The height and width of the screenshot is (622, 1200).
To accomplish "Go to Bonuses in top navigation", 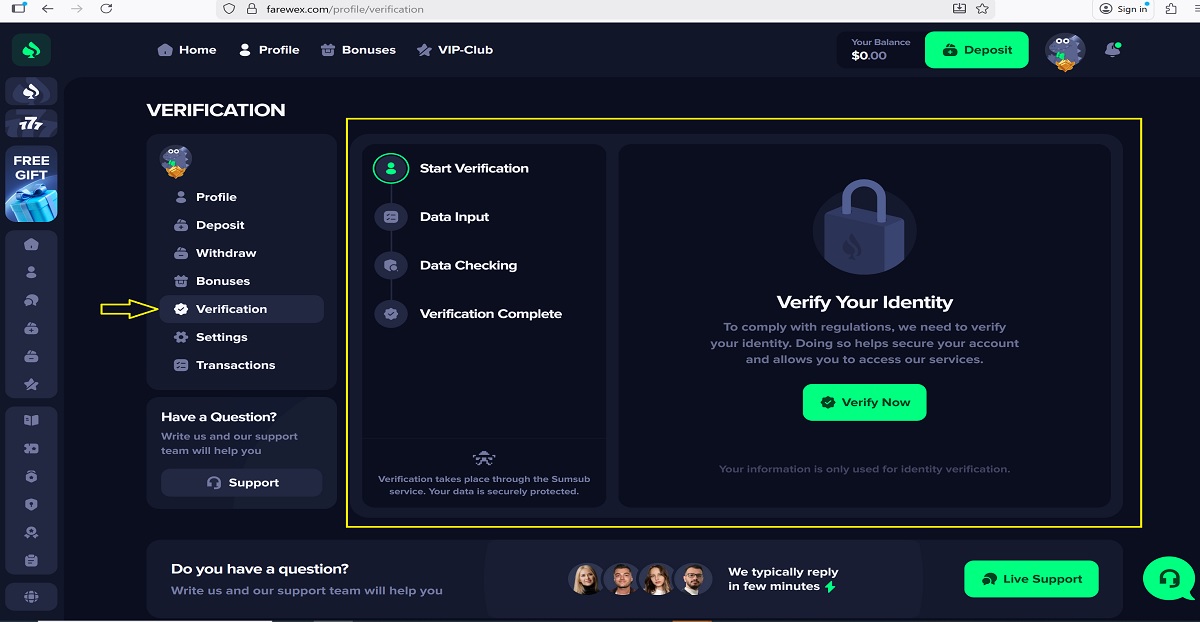I will (x=358, y=50).
